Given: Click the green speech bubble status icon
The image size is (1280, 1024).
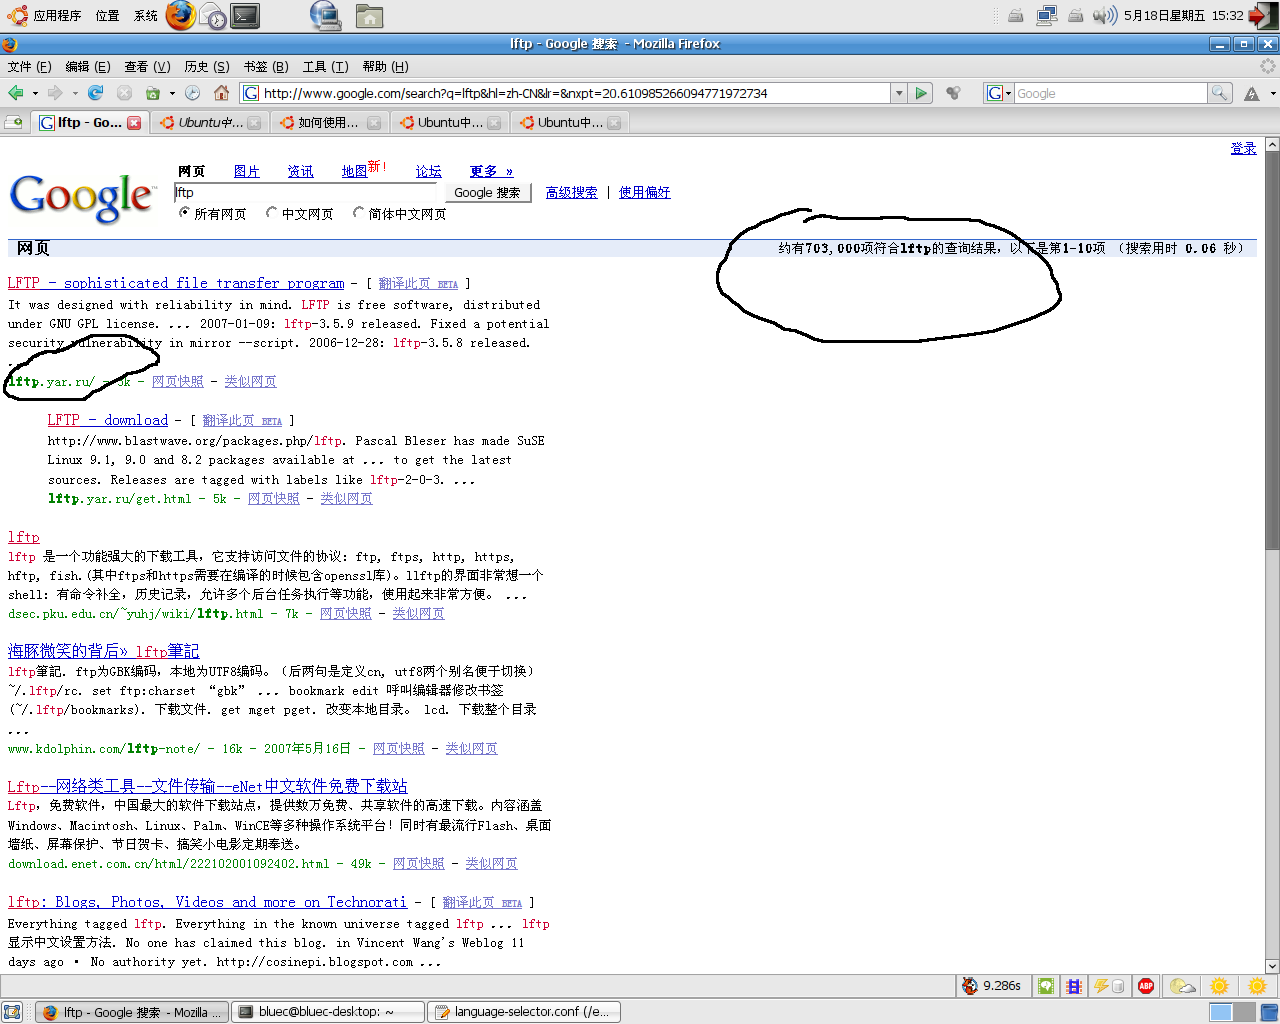Looking at the screenshot, I should tap(1045, 986).
